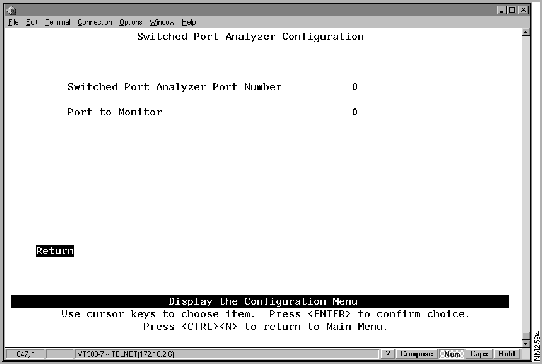The image size is (542, 364).
Task: Click the scrollbar up arrow
Action: click(x=526, y=32)
